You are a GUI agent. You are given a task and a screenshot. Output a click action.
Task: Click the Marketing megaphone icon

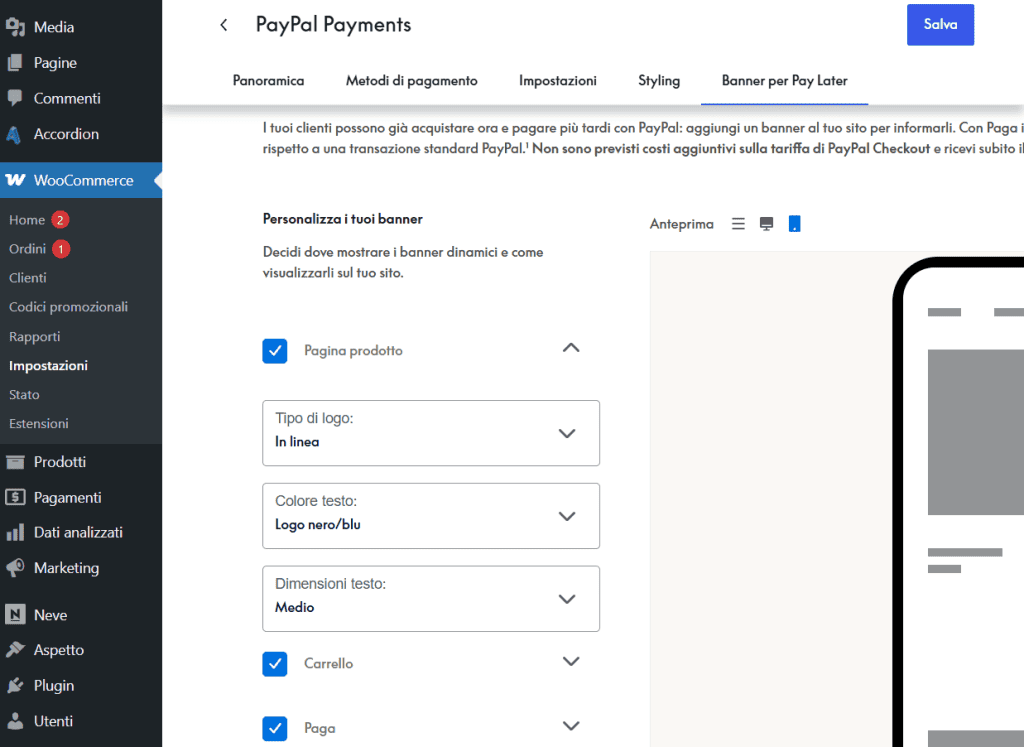(15, 567)
